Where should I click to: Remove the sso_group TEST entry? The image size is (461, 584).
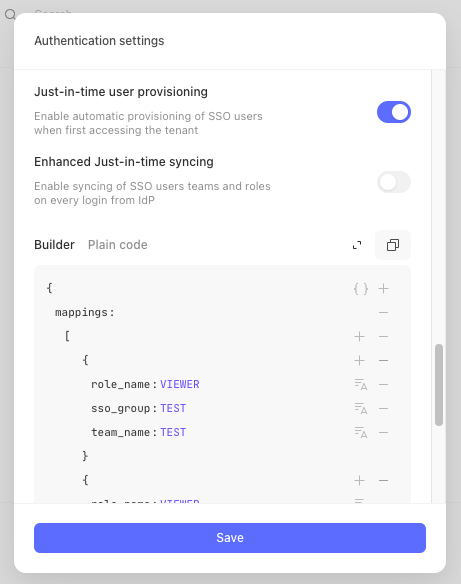(384, 409)
